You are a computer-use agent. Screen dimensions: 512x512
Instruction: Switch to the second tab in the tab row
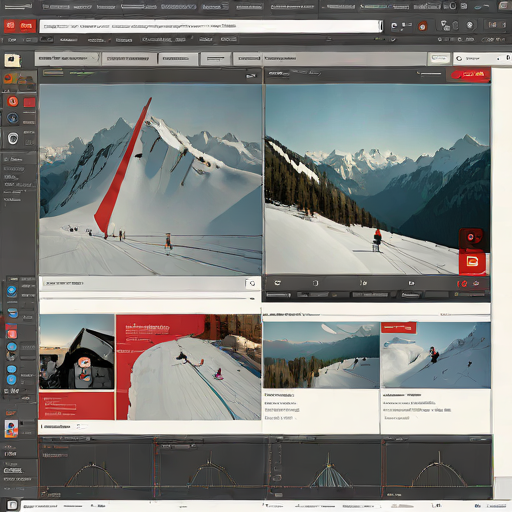pyautogui.click(x=129, y=58)
